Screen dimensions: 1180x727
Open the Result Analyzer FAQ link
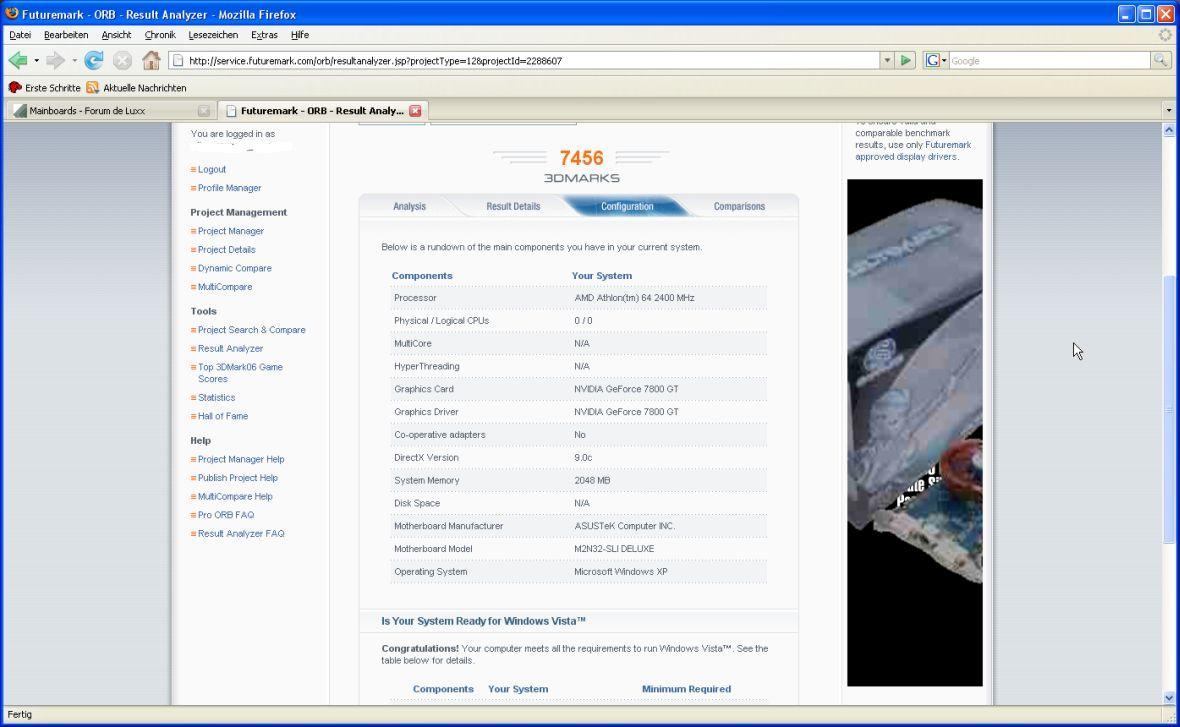241,534
